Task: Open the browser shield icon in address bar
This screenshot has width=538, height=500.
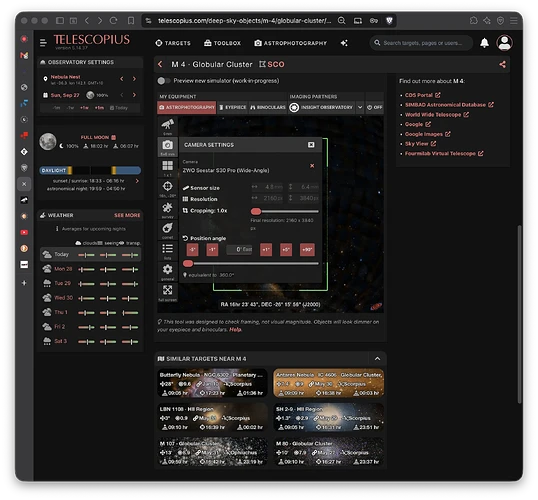Action: point(389,21)
